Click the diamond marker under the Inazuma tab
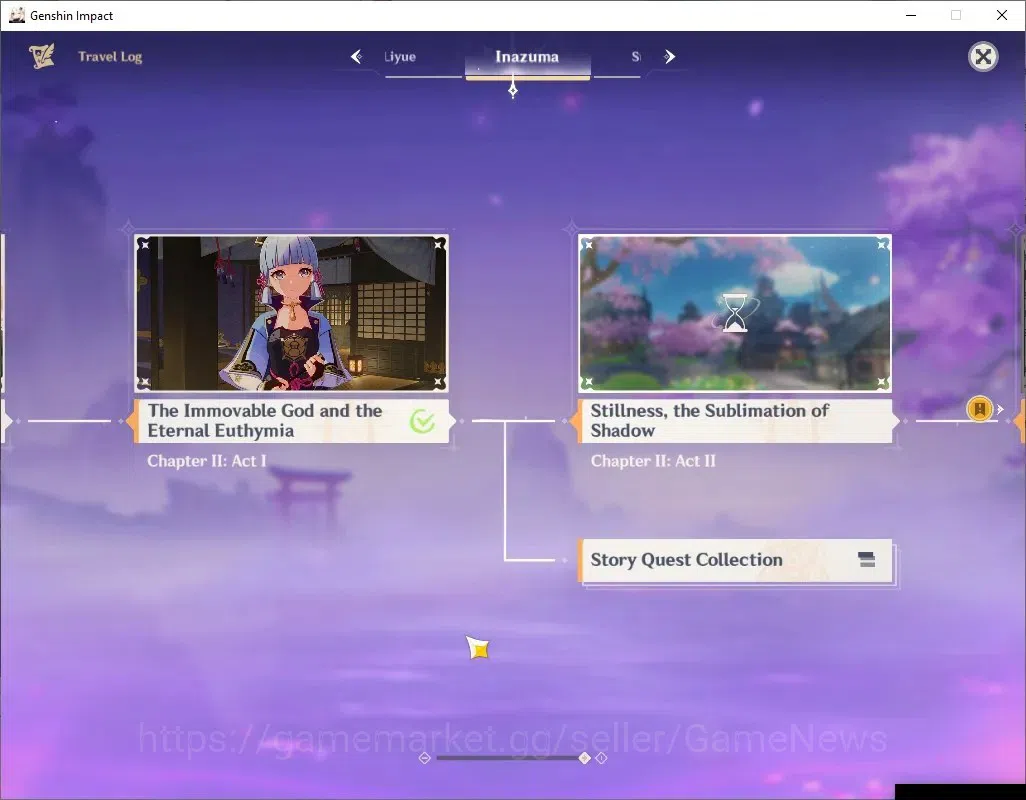The height and width of the screenshot is (800, 1026). [x=513, y=90]
